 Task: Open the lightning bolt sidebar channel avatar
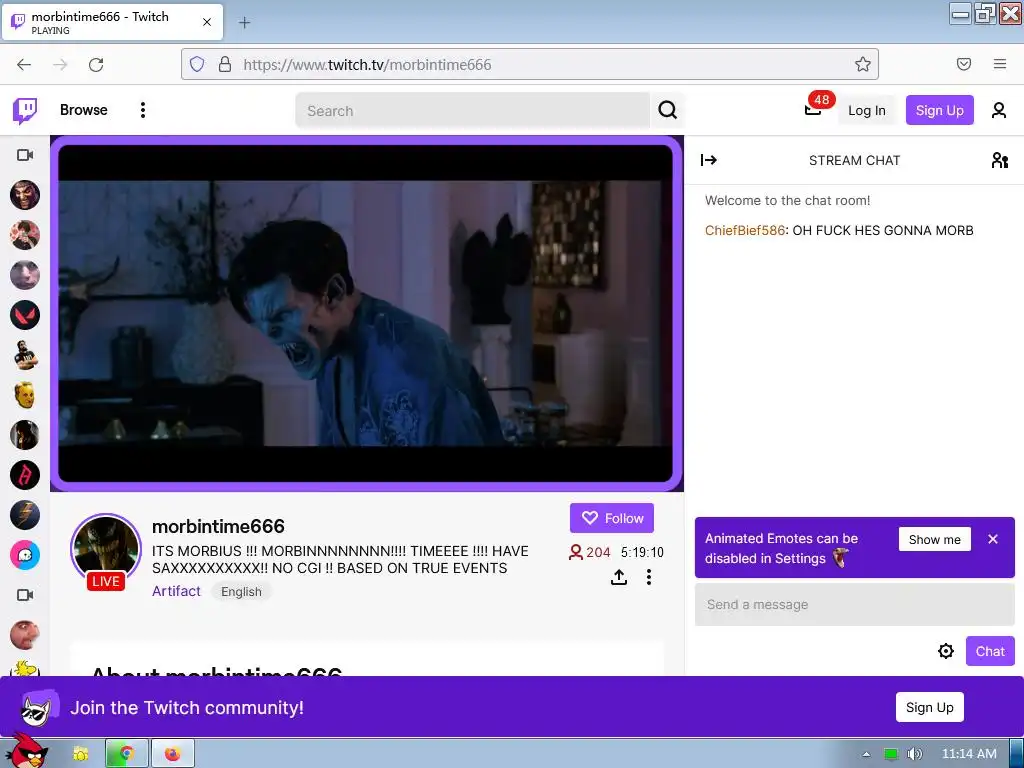pyautogui.click(x=25, y=515)
